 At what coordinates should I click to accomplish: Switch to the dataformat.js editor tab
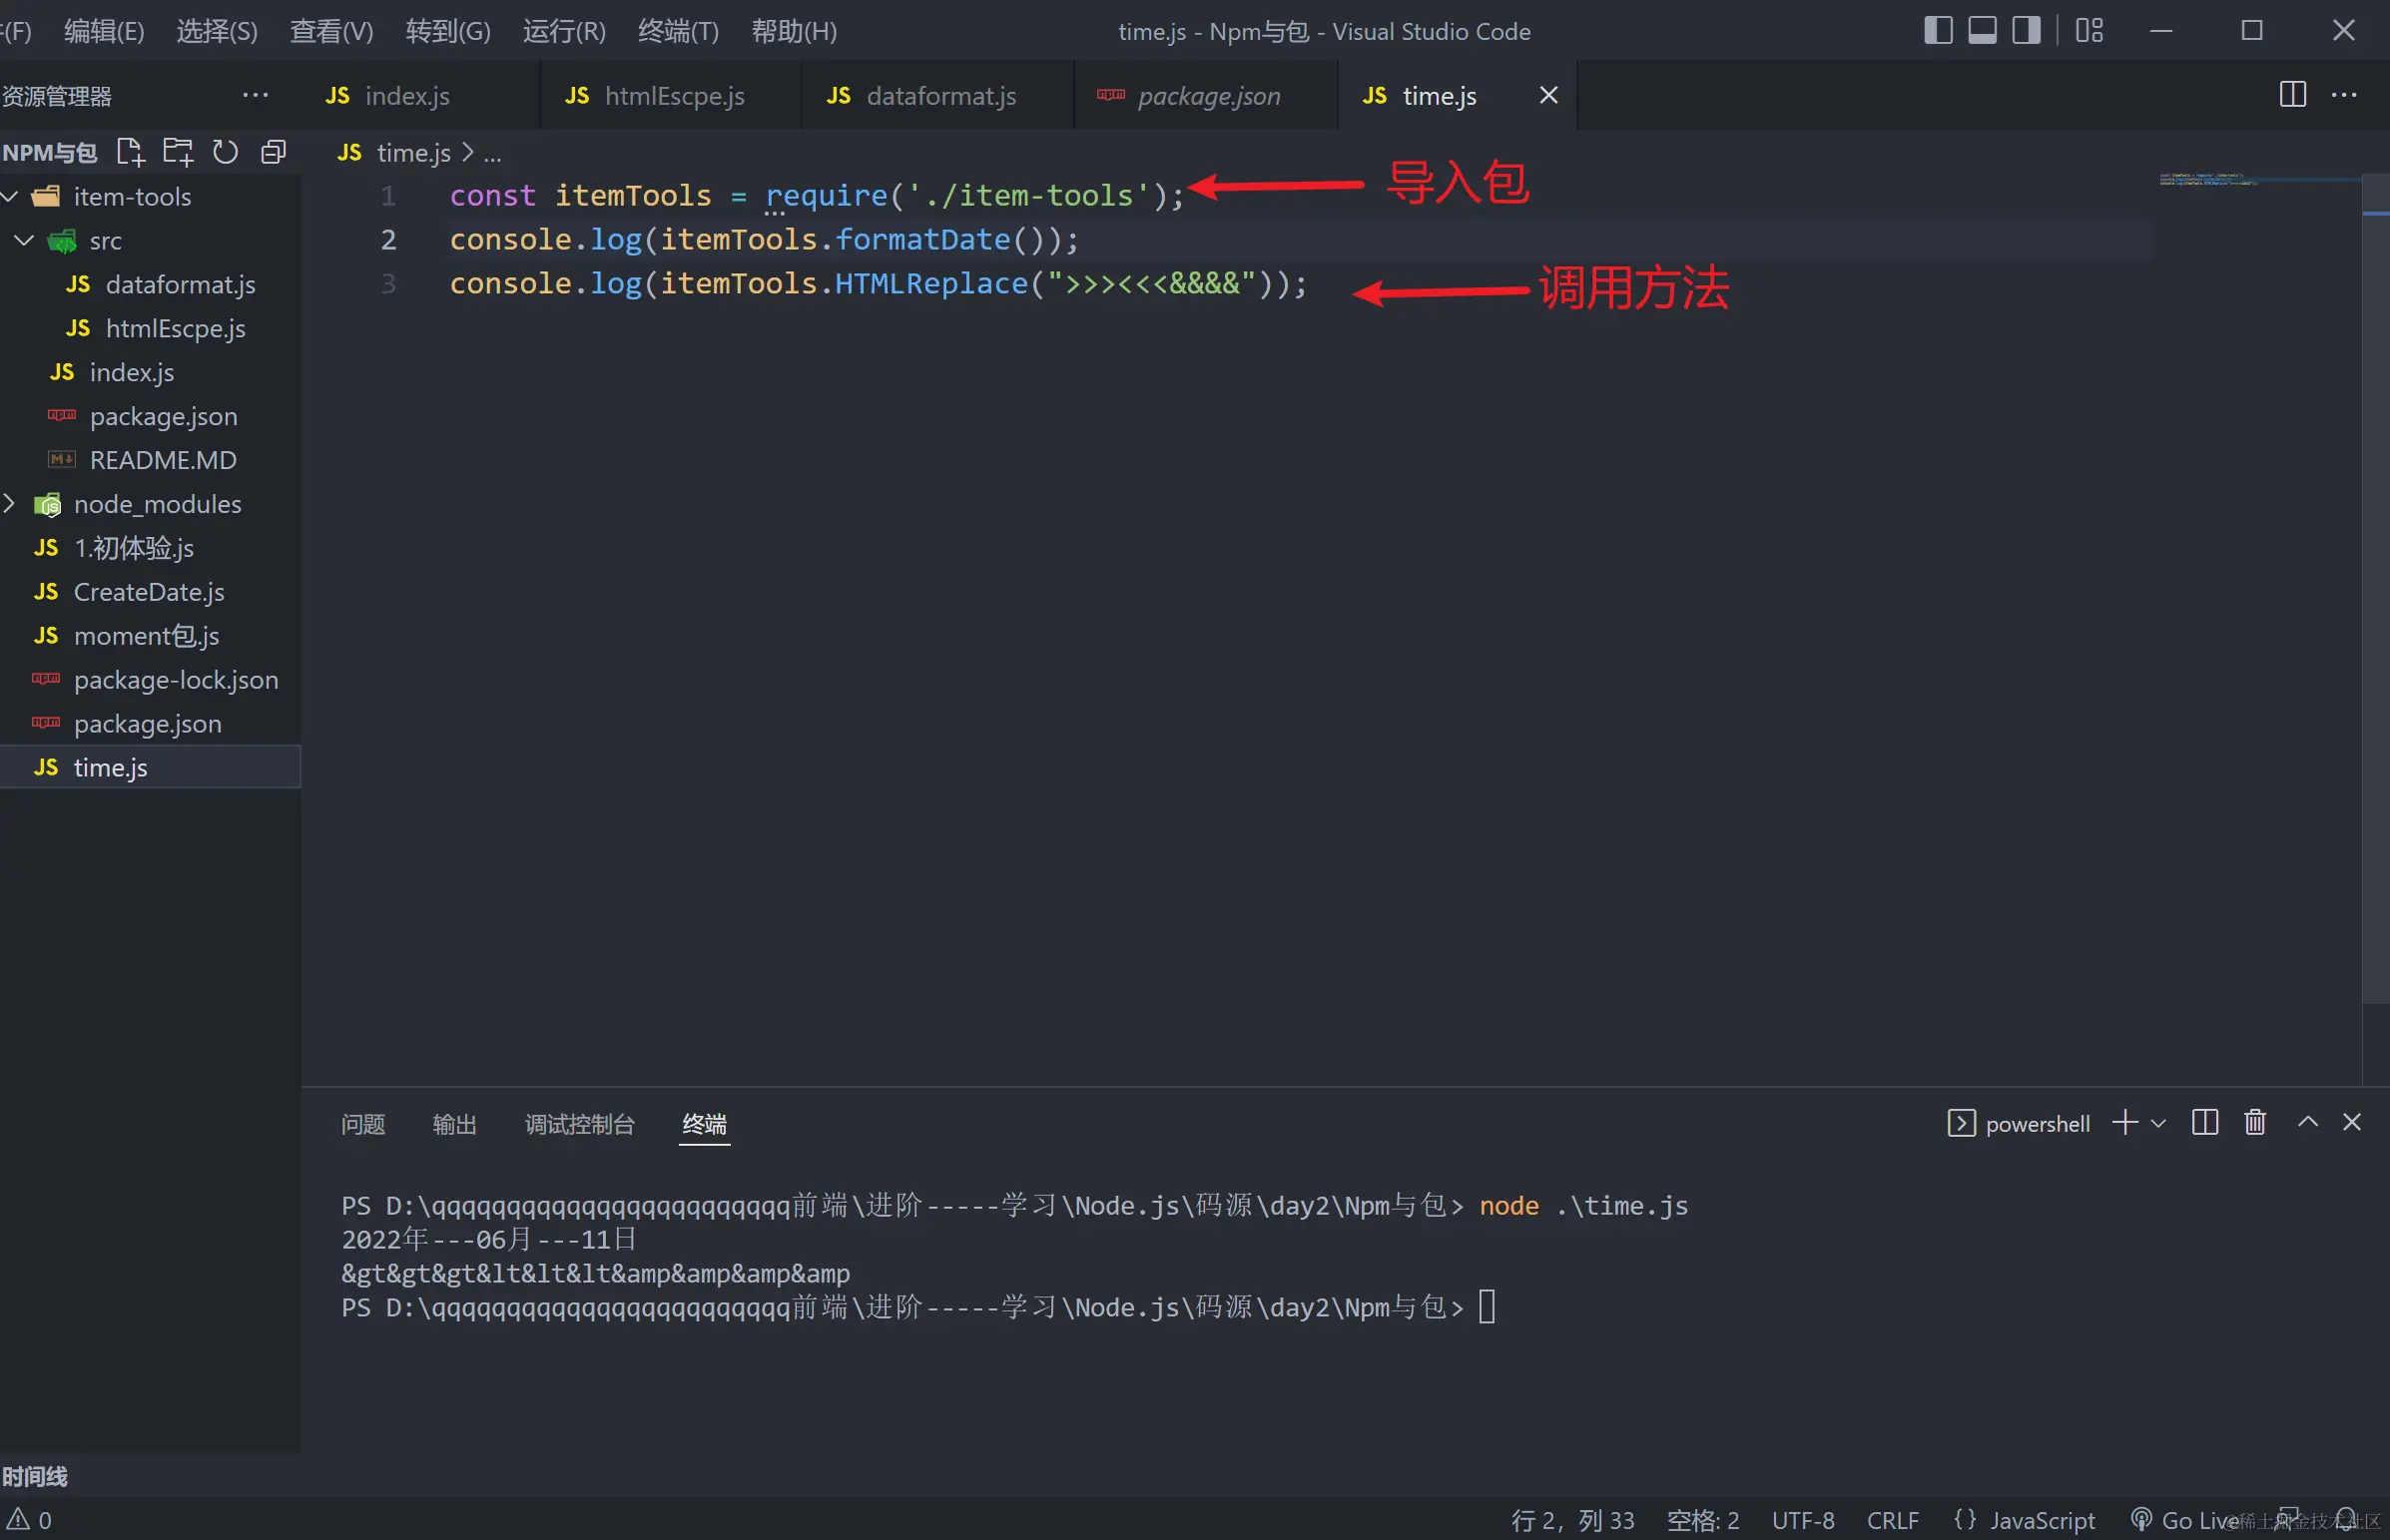(x=939, y=96)
